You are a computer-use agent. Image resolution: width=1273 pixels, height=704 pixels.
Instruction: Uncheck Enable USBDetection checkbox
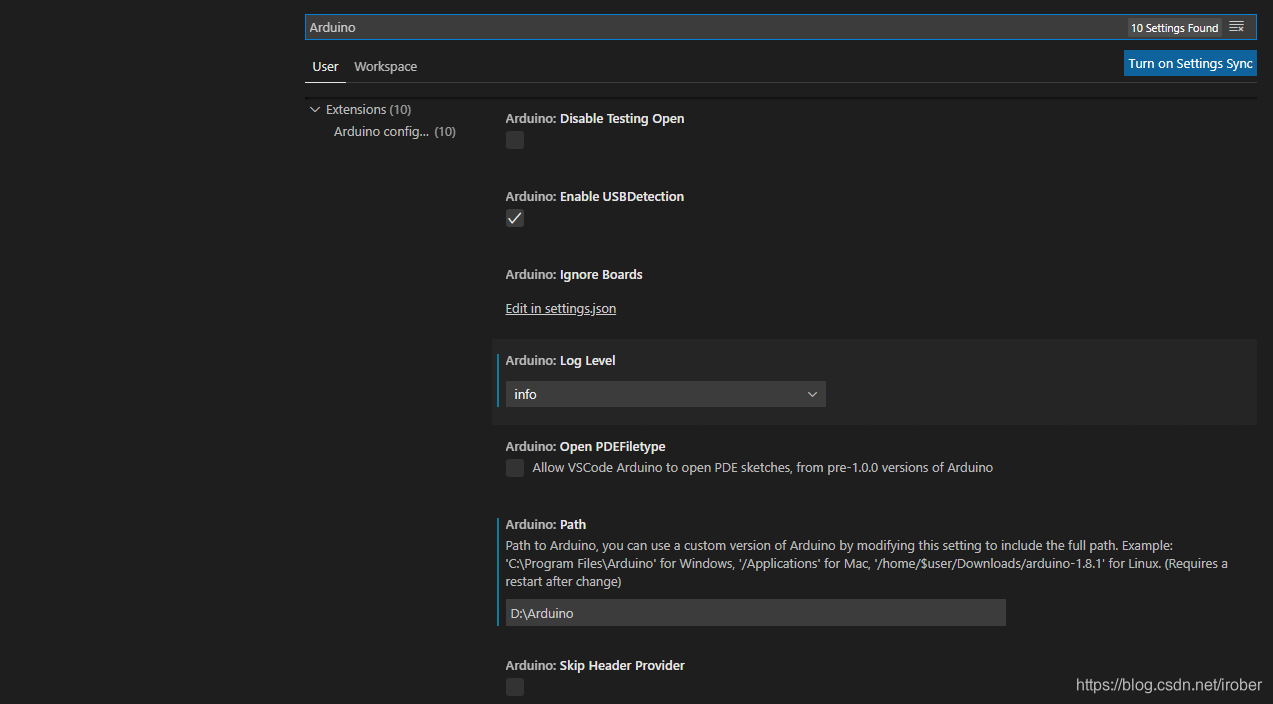[x=515, y=218]
